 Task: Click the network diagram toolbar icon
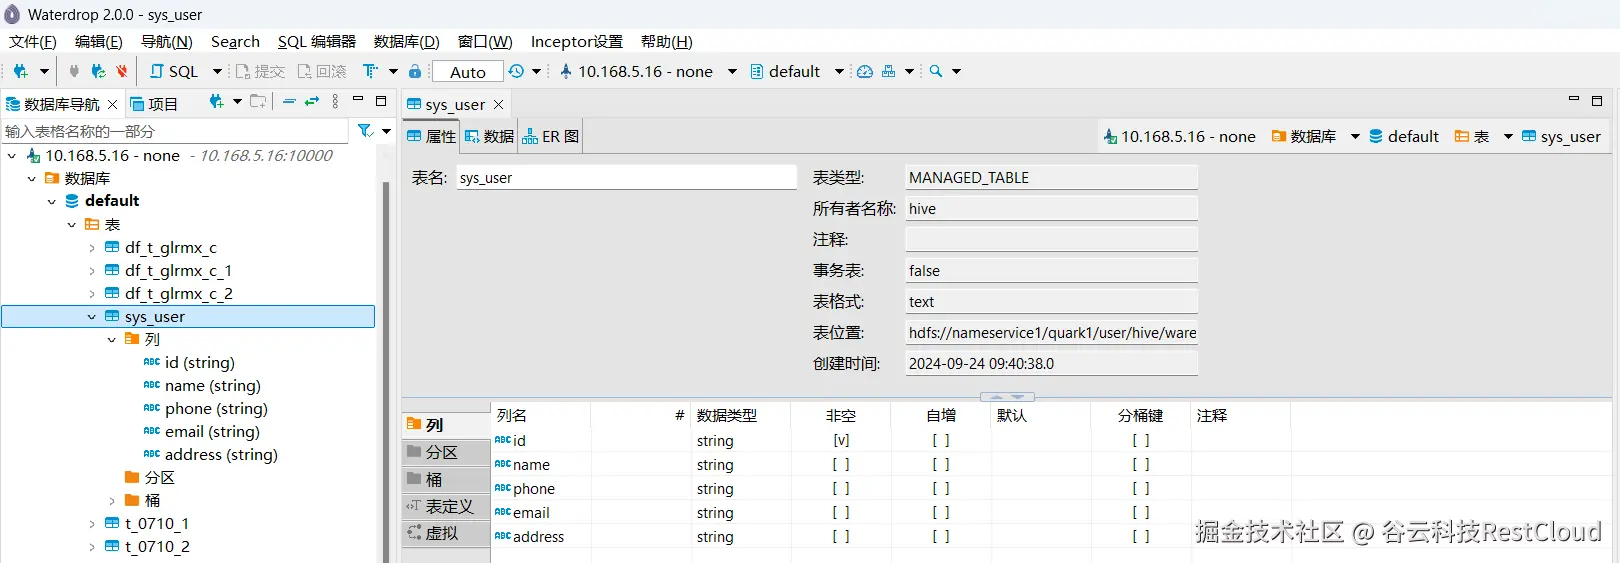[888, 71]
